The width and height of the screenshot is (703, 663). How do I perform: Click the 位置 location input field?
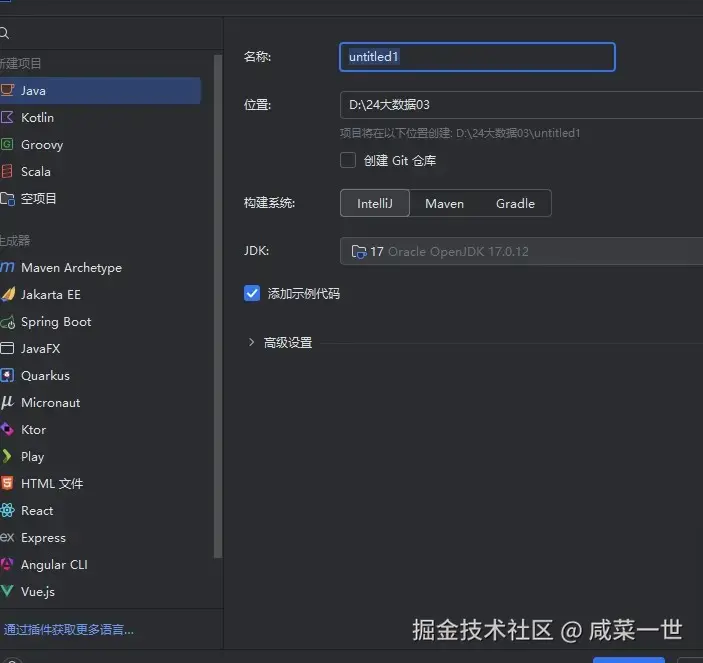click(521, 105)
